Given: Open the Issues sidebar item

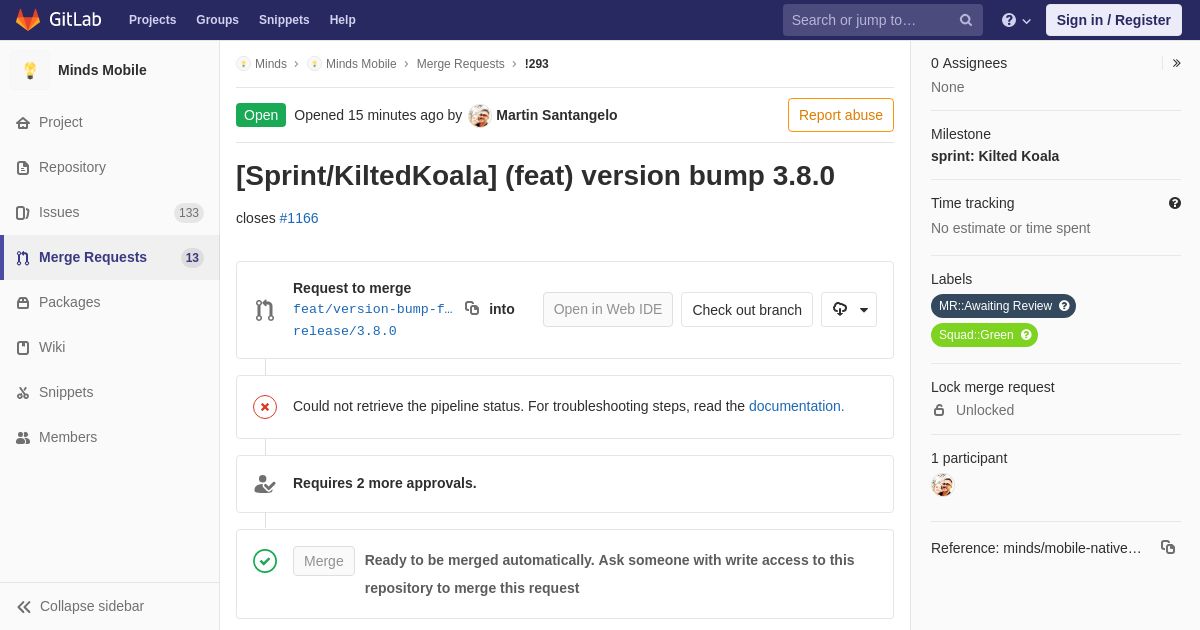Looking at the screenshot, I should pos(59,212).
